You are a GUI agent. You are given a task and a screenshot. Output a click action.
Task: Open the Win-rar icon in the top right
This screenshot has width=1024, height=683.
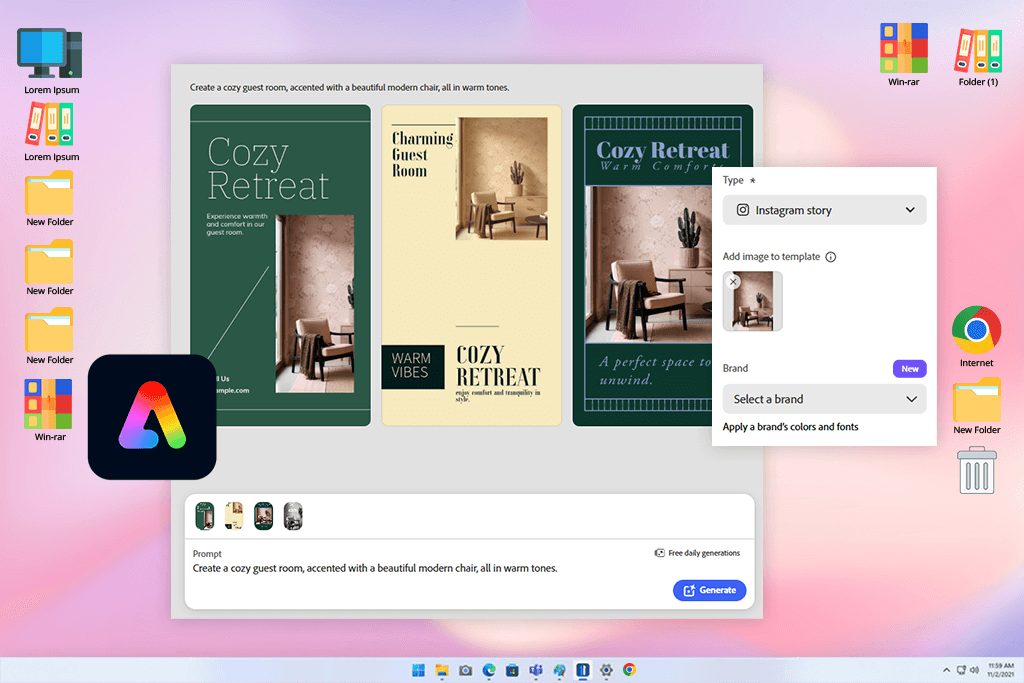click(904, 55)
